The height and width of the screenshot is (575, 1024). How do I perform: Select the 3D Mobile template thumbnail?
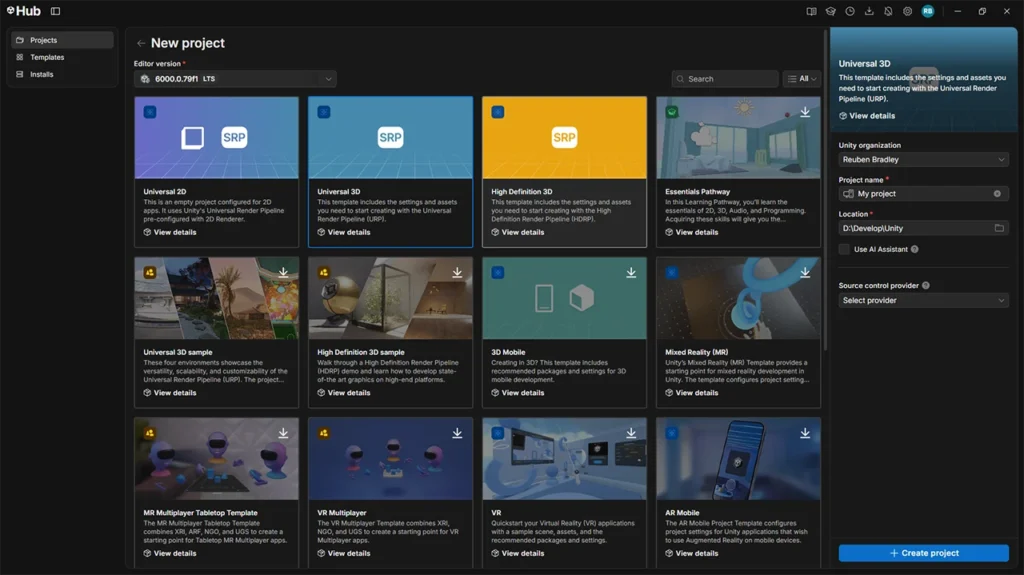click(564, 298)
